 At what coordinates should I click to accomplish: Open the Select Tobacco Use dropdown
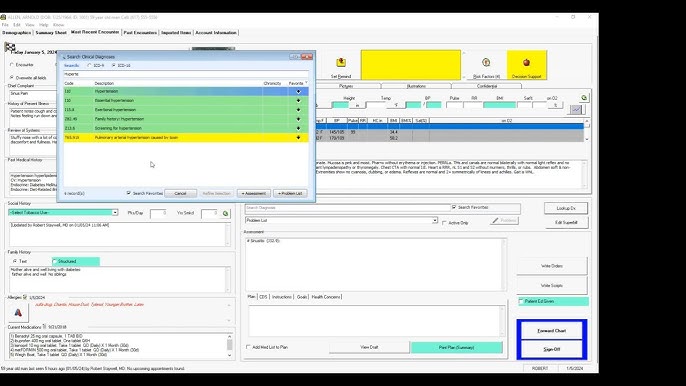point(115,213)
